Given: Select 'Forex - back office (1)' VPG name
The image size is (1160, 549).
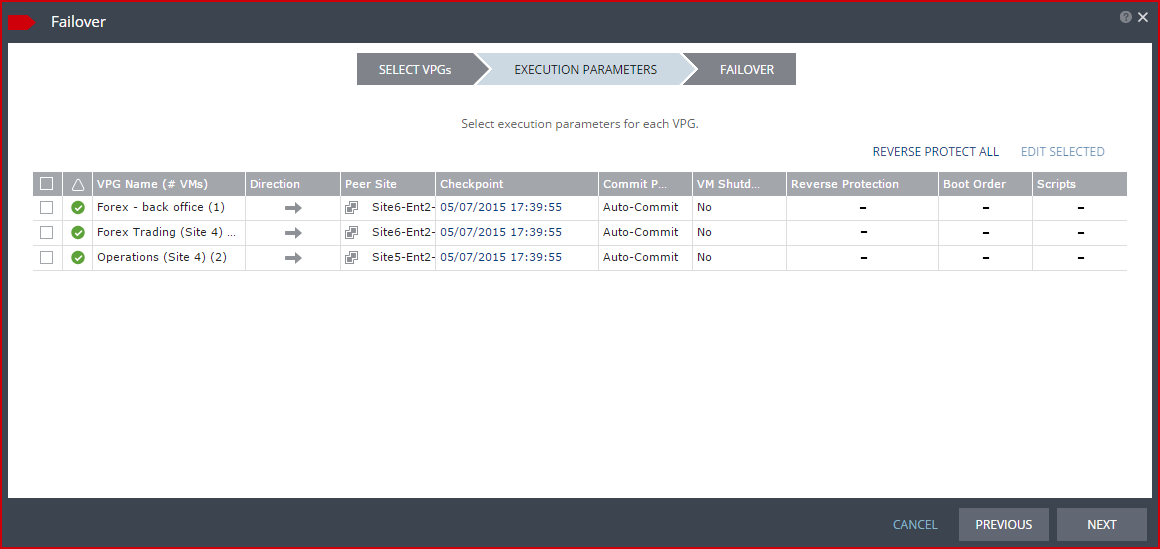Looking at the screenshot, I should (x=161, y=207).
